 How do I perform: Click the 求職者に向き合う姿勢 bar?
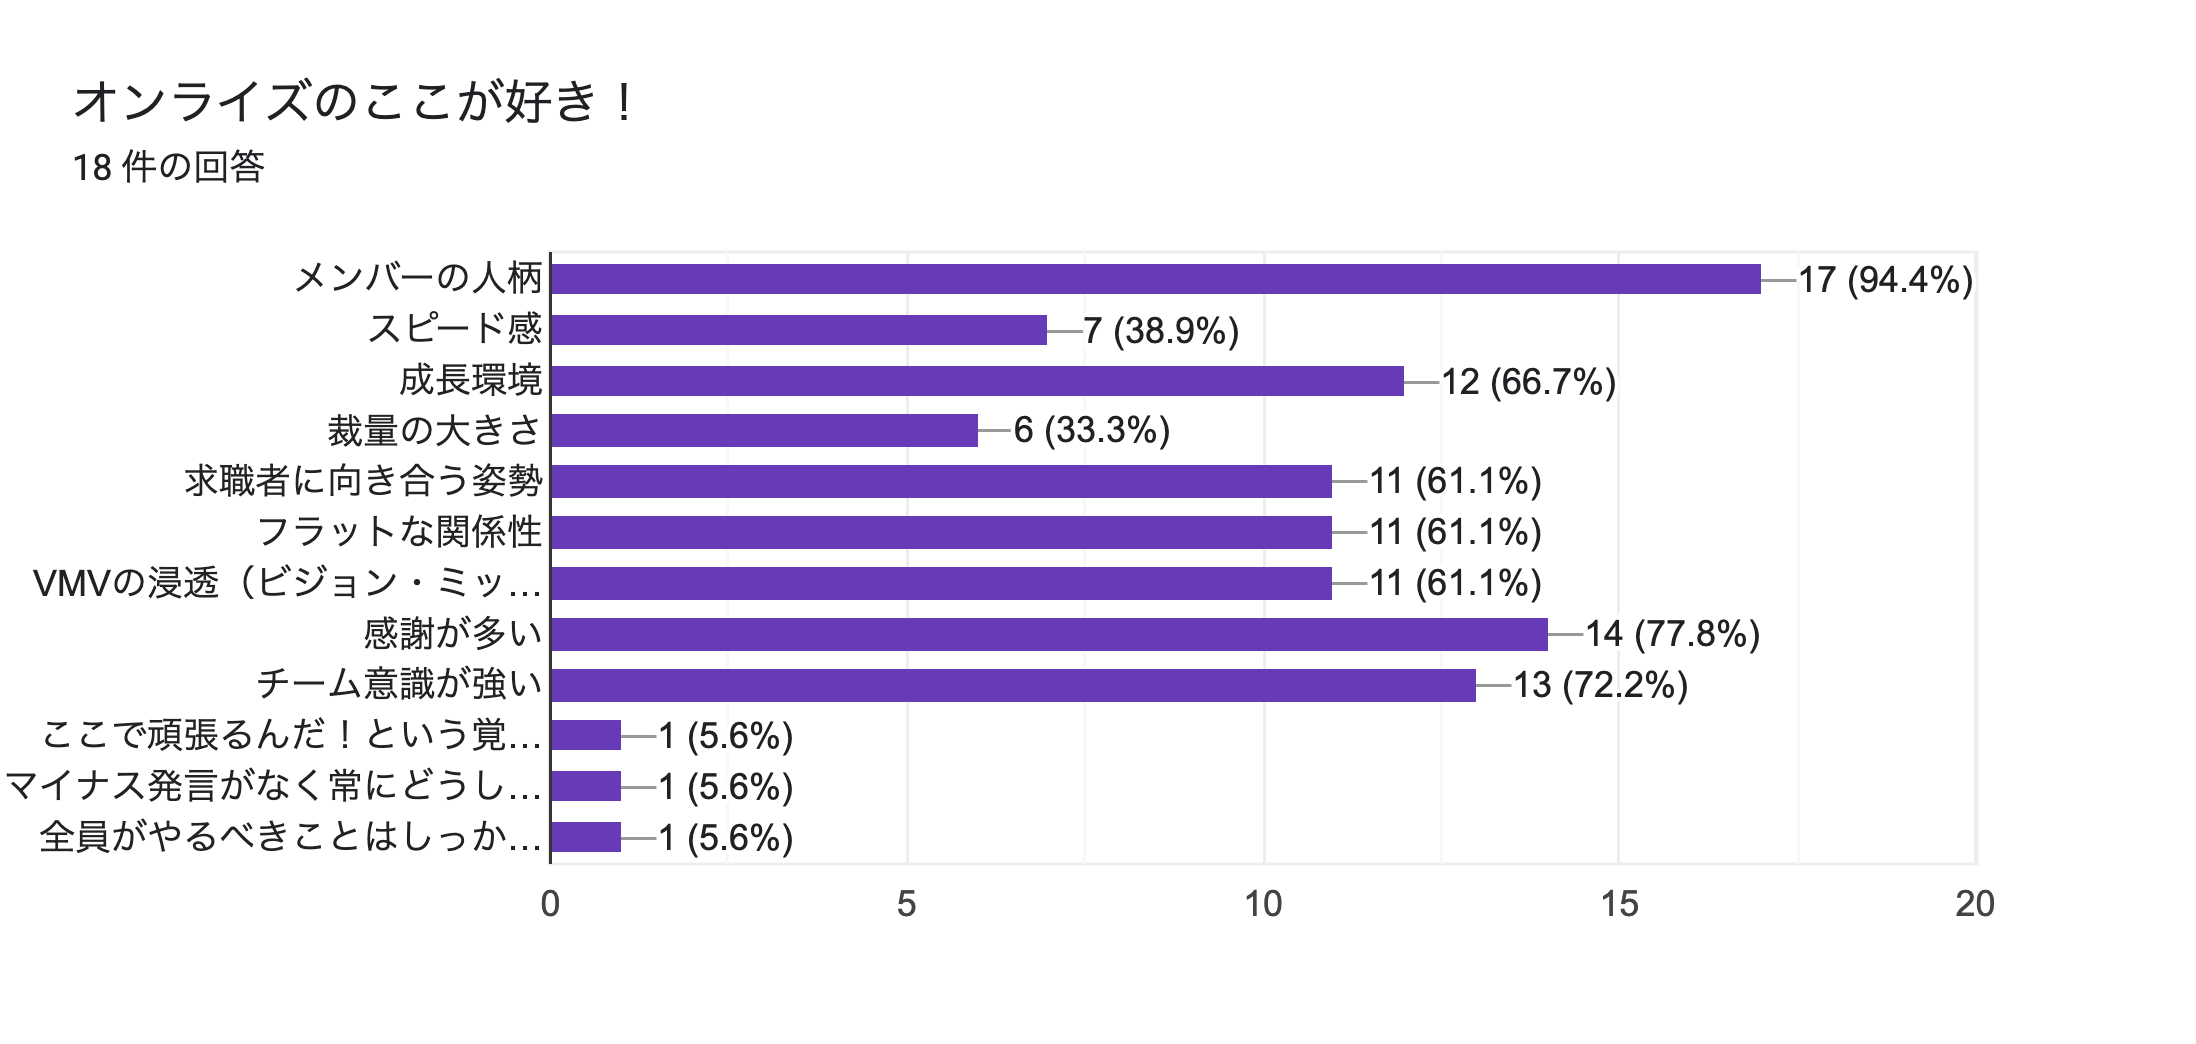coord(942,481)
